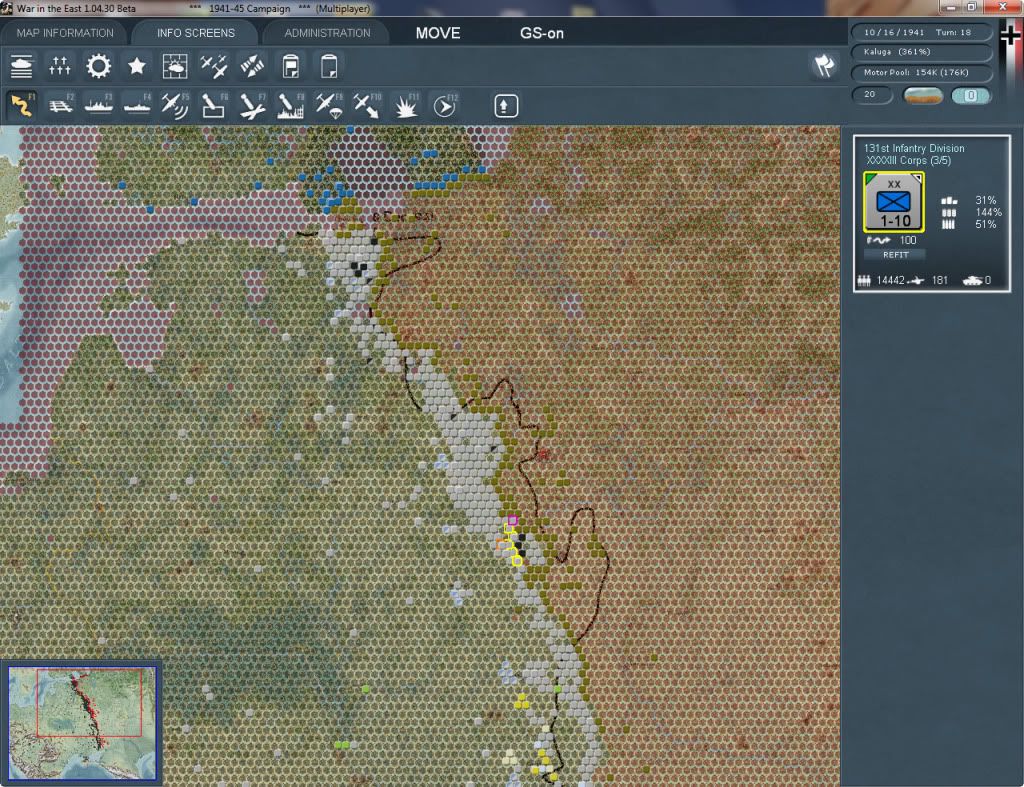1024x787 pixels.
Task: Open the commander's report clipboard icon
Action: [x=291, y=66]
